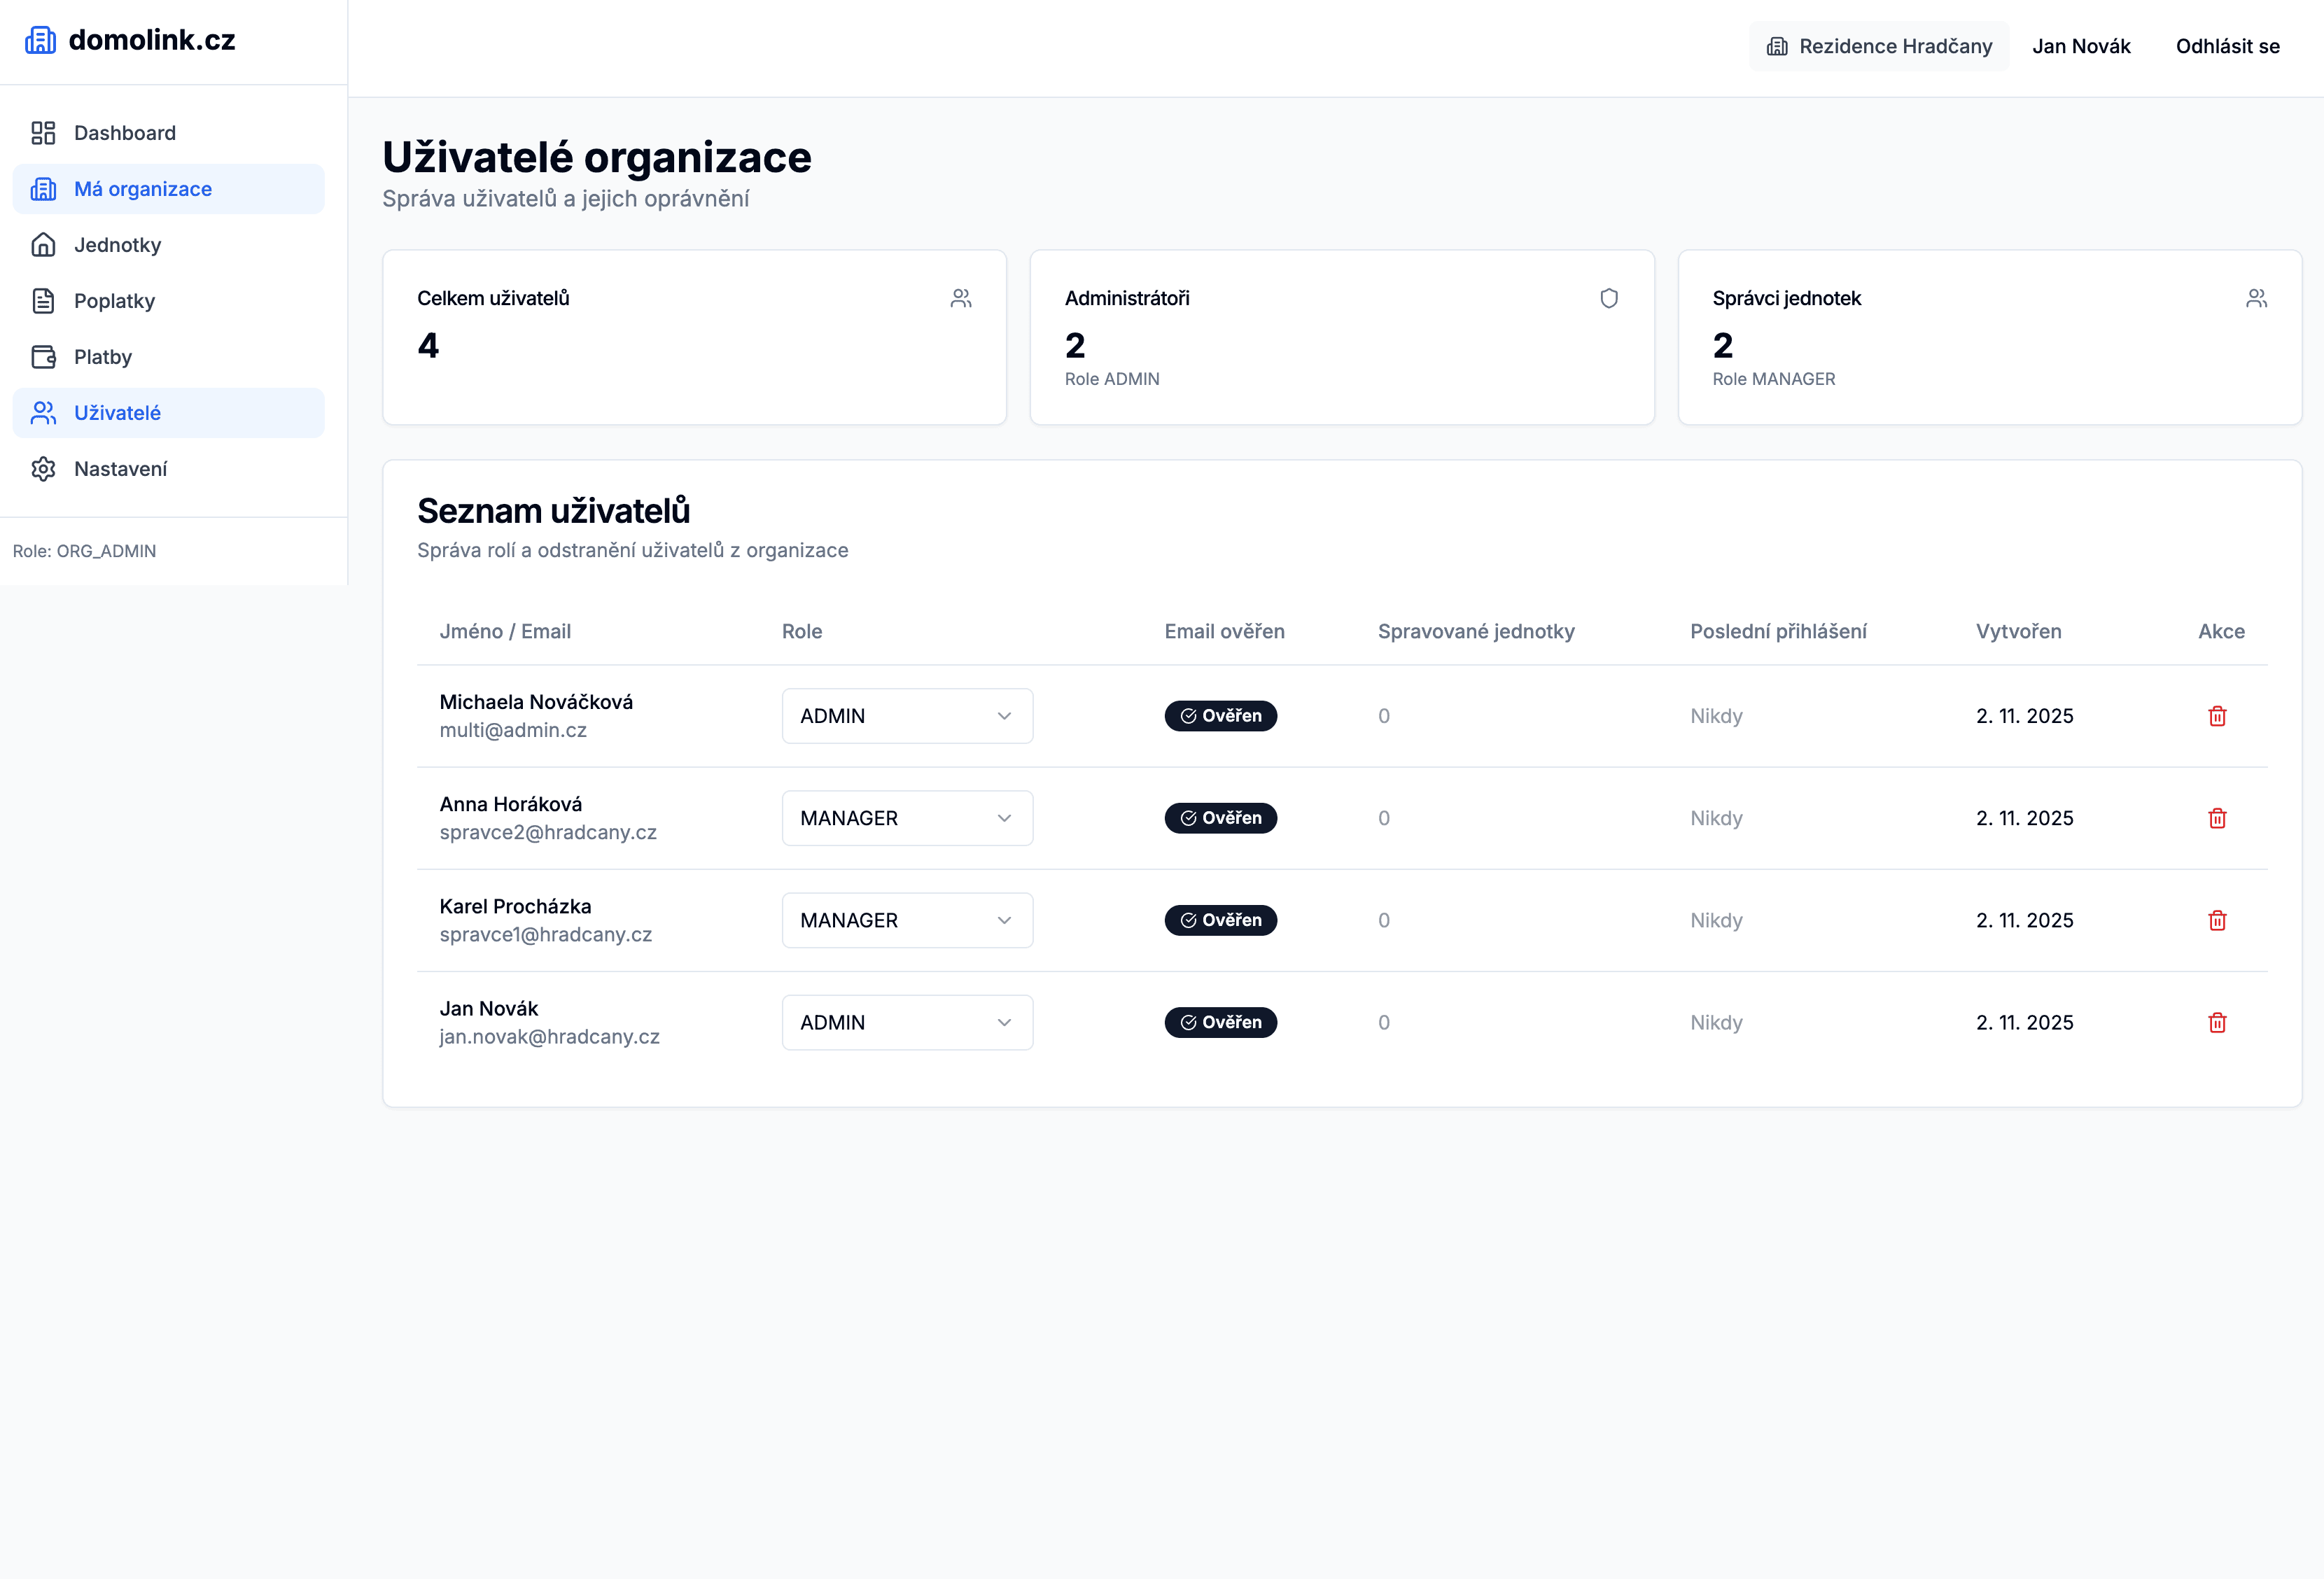Navigate to Poplatky section
This screenshot has width=2324, height=1579.
[114, 301]
